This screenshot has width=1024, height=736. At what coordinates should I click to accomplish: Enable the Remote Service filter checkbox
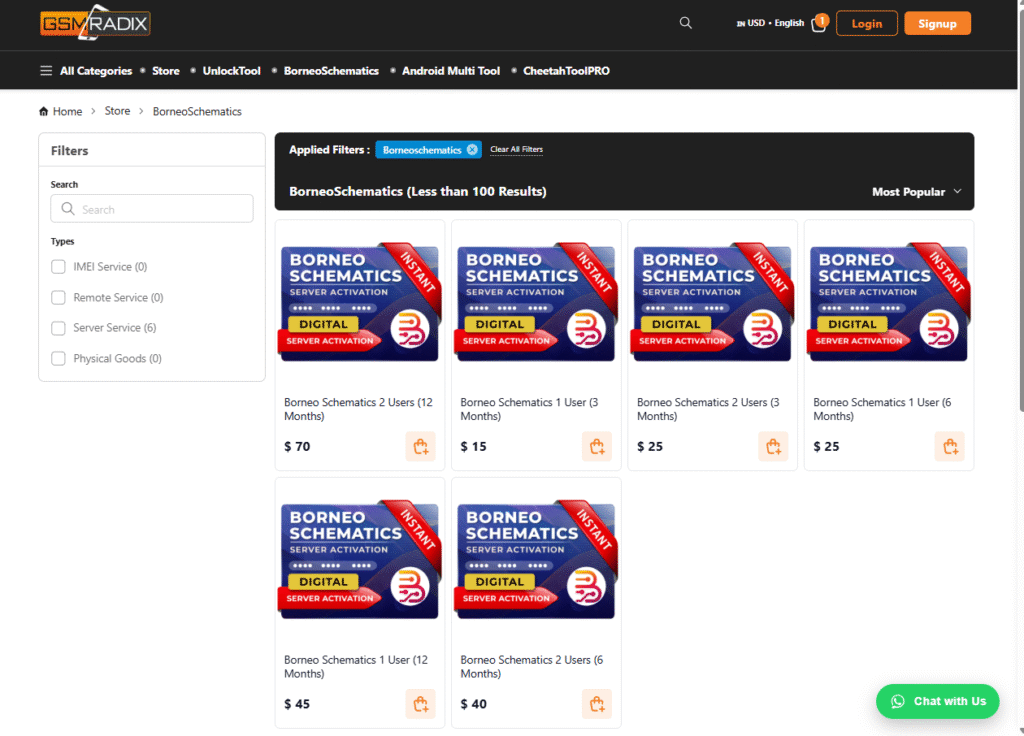(59, 298)
